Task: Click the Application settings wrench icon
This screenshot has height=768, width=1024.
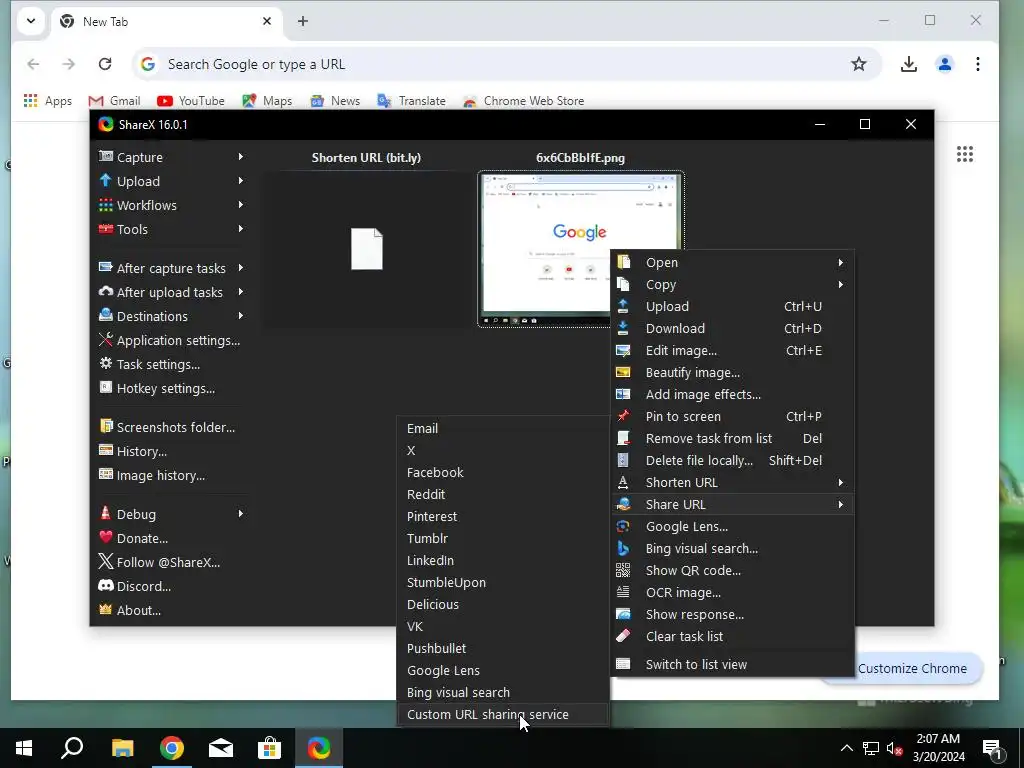Action: [x=105, y=340]
